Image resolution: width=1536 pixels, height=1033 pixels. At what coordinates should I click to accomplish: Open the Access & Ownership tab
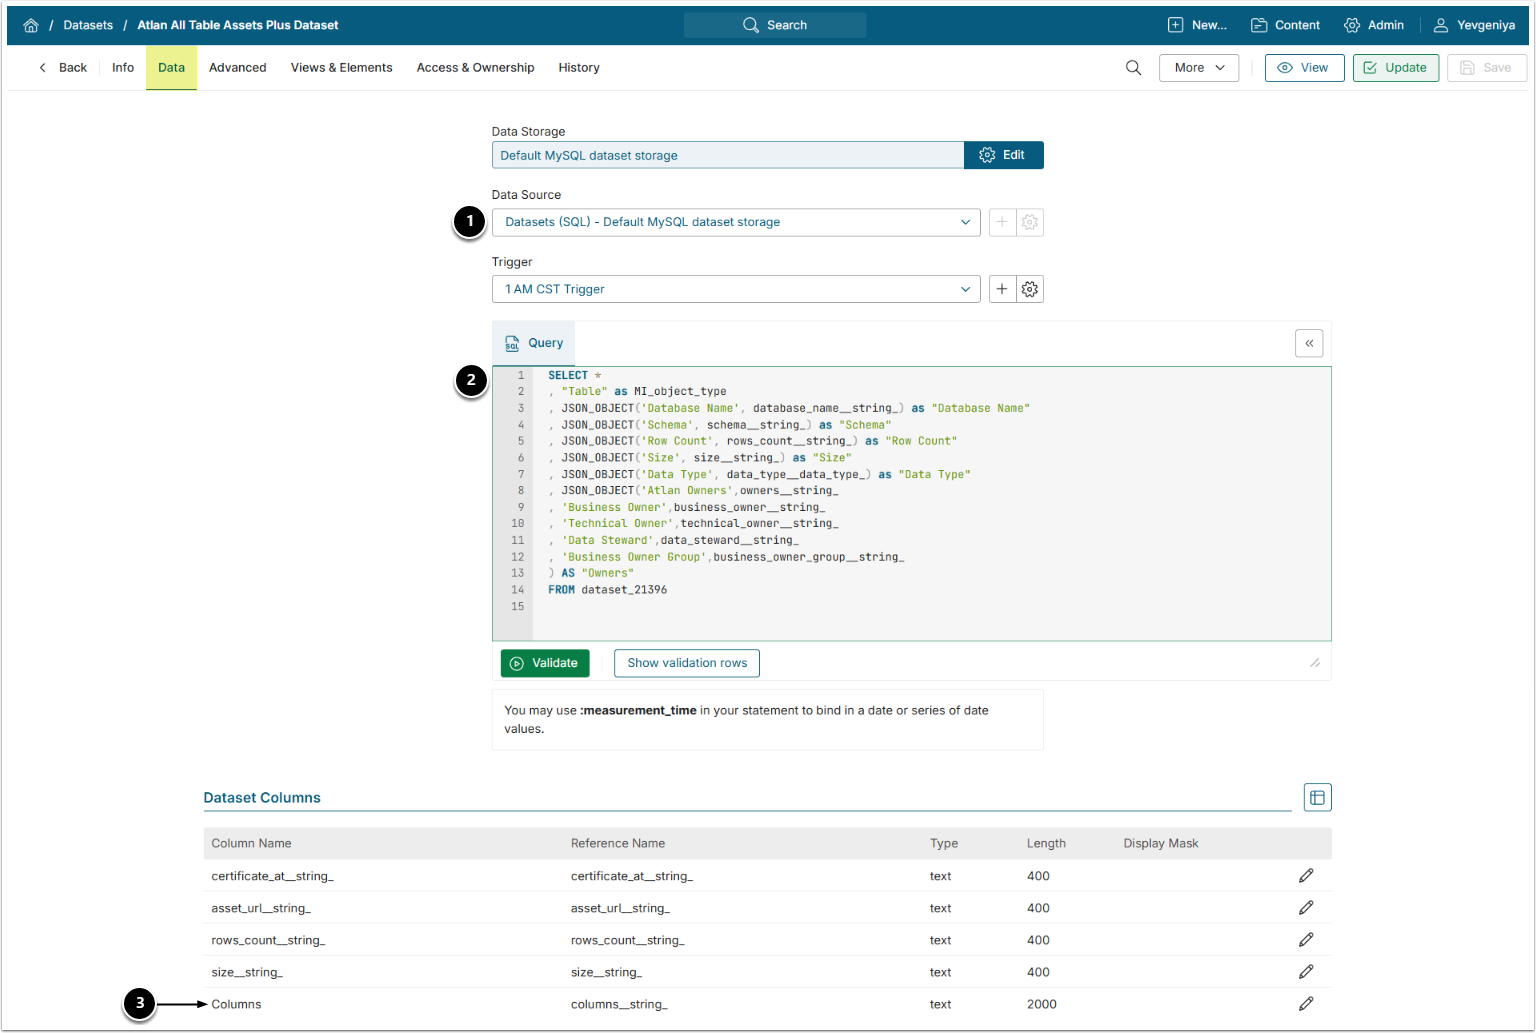(475, 68)
